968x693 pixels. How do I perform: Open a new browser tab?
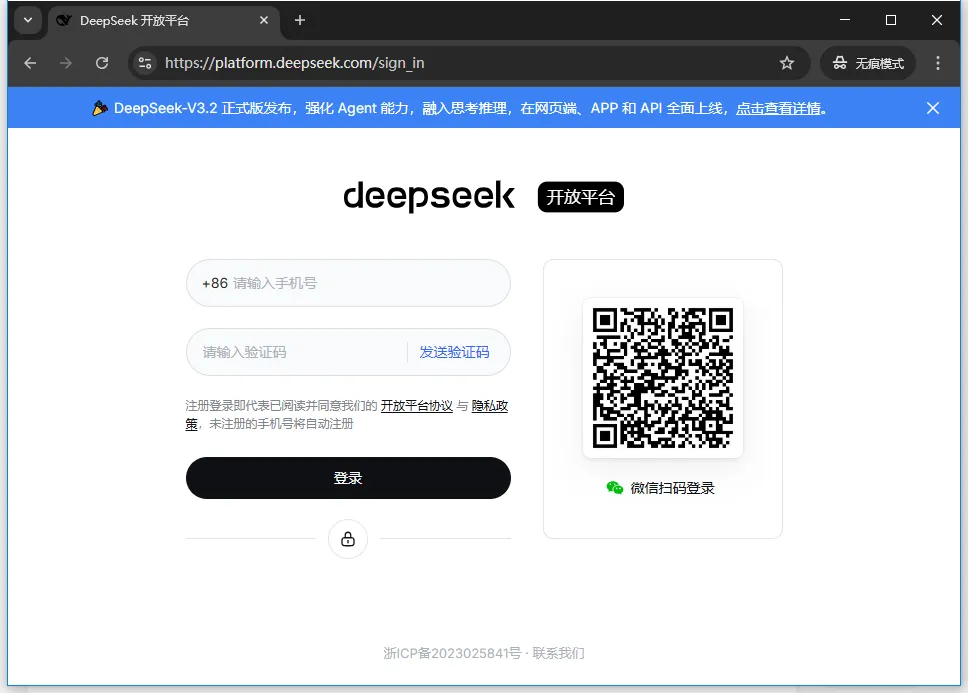pyautogui.click(x=300, y=20)
